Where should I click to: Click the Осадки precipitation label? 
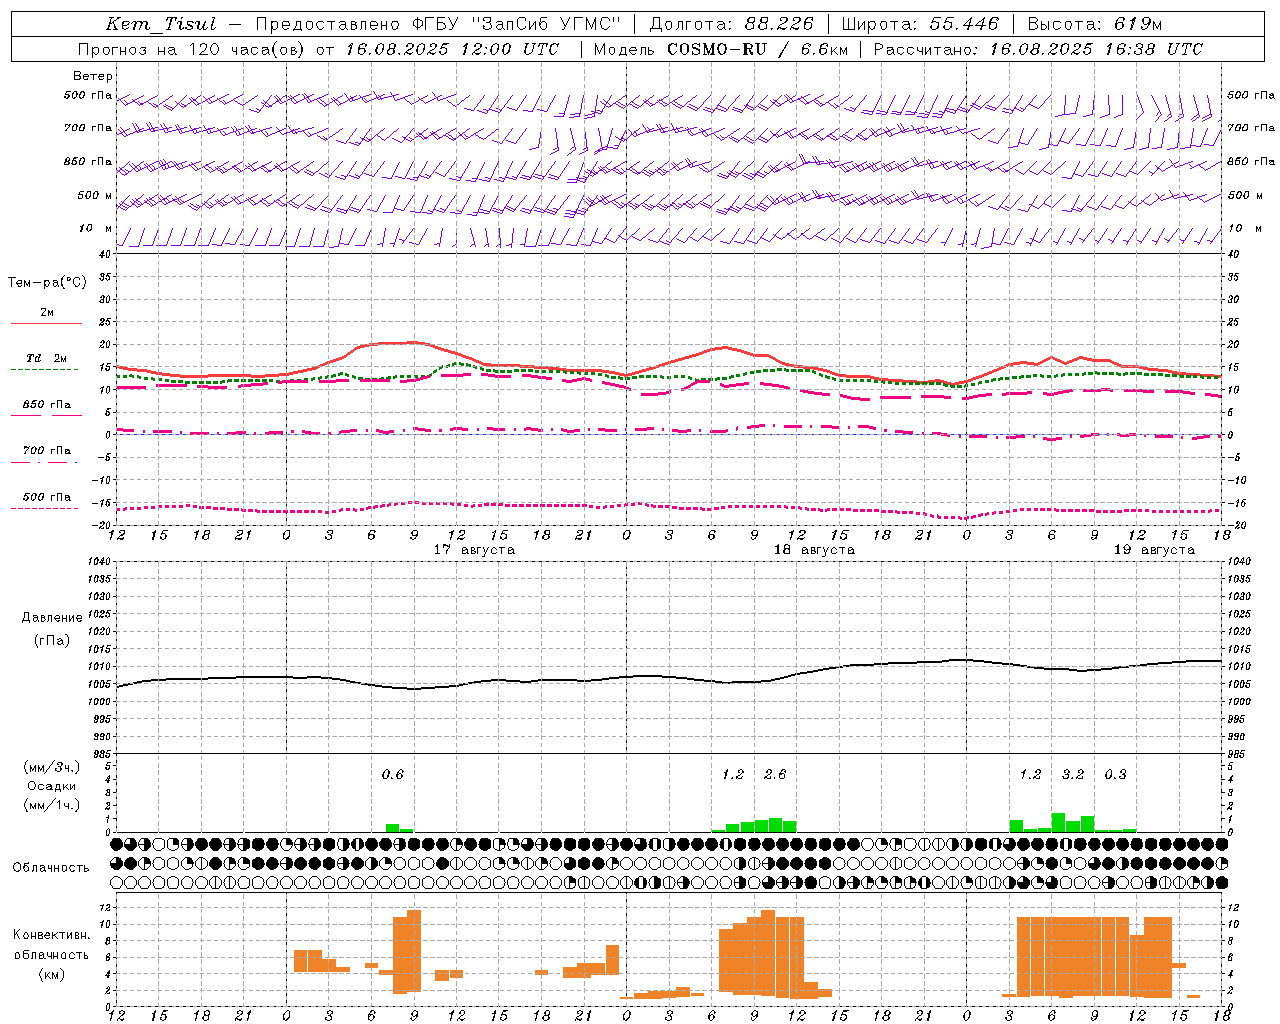point(52,786)
